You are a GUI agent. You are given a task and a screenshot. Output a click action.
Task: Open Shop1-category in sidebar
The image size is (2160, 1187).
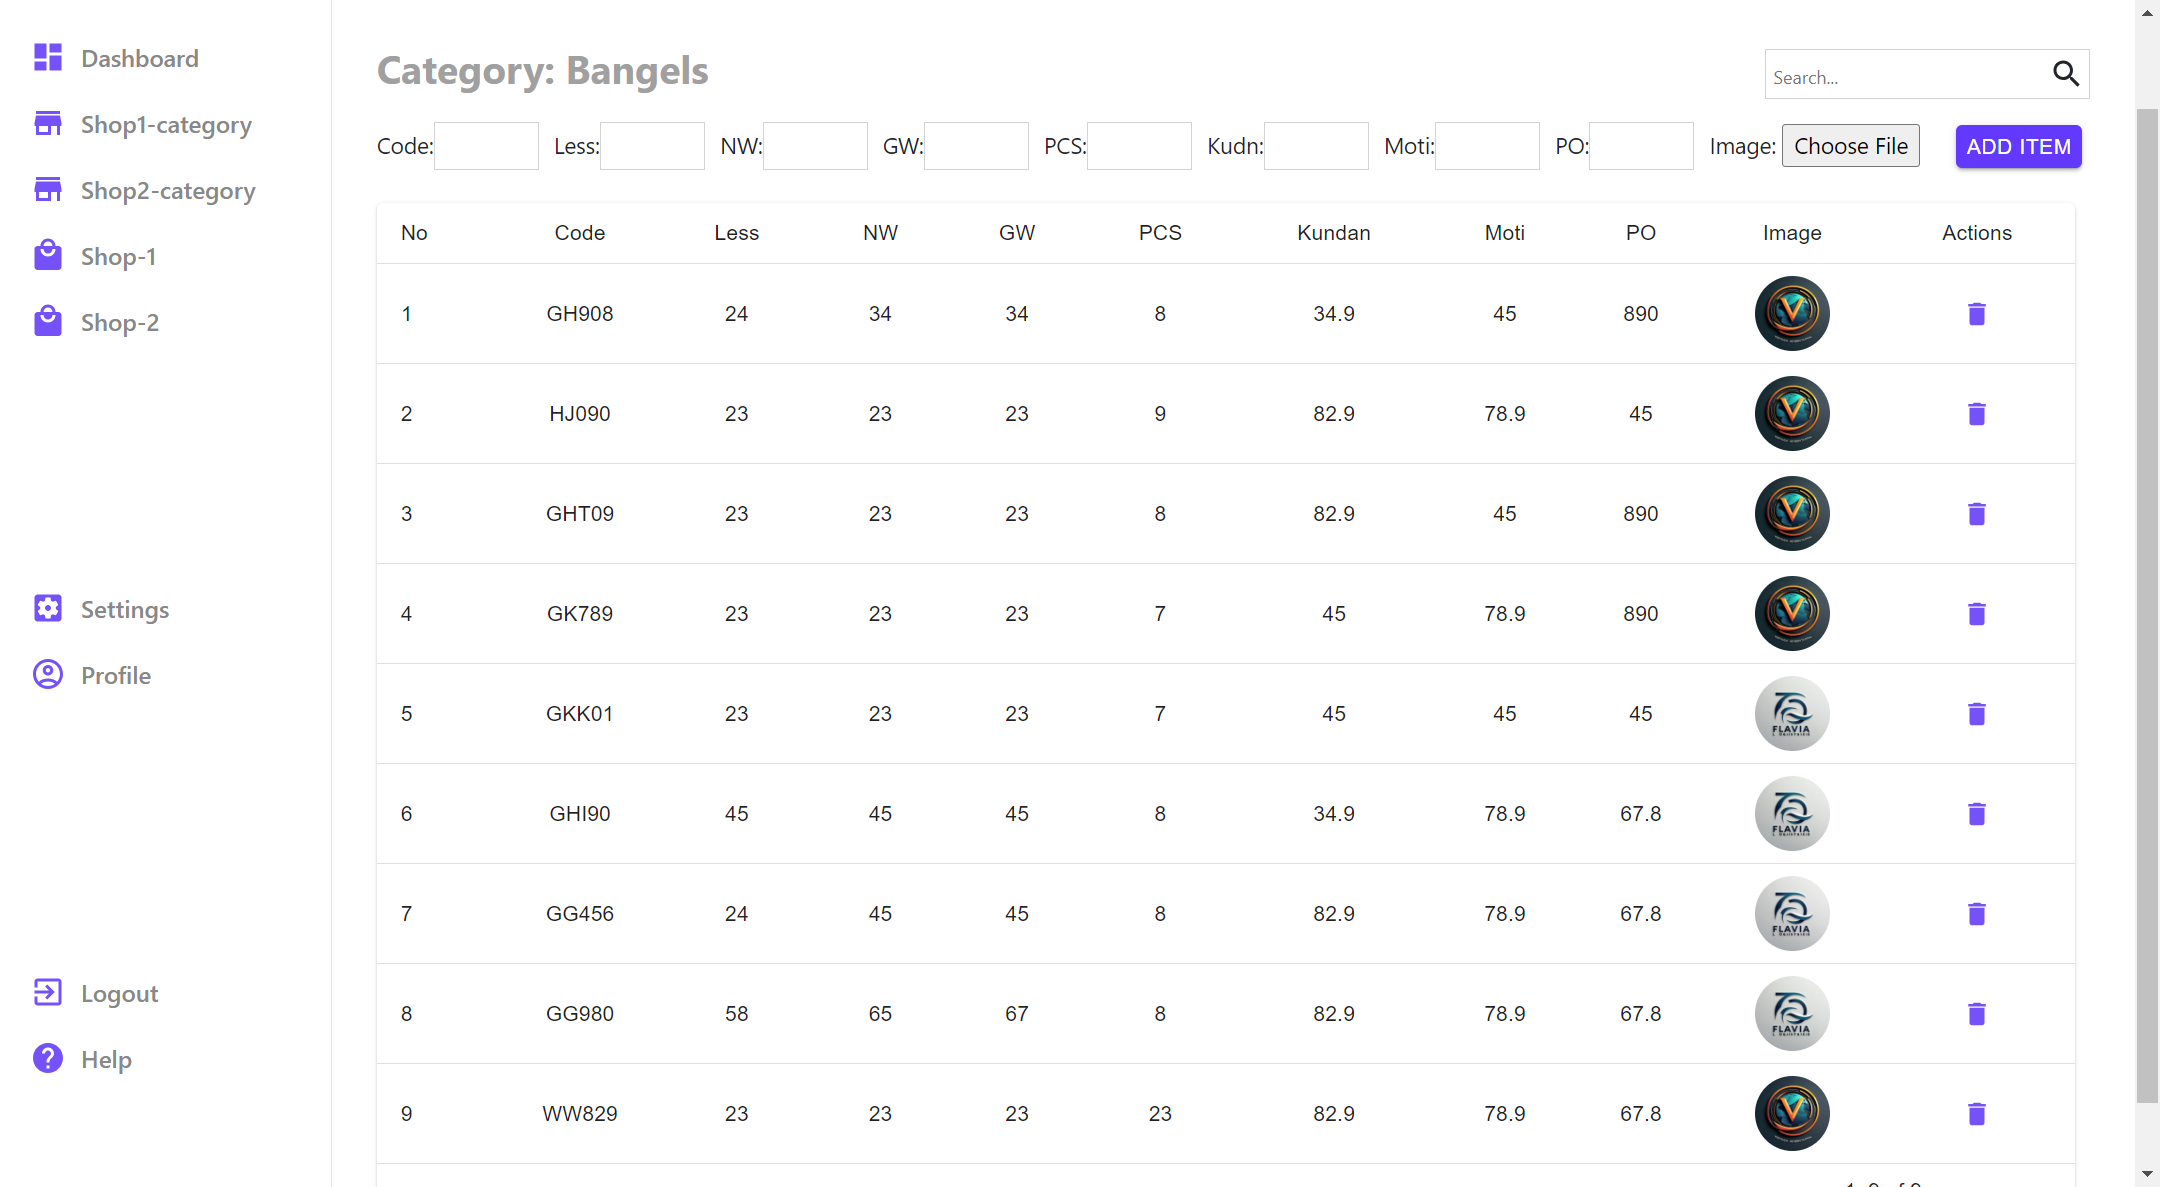pyautogui.click(x=166, y=125)
